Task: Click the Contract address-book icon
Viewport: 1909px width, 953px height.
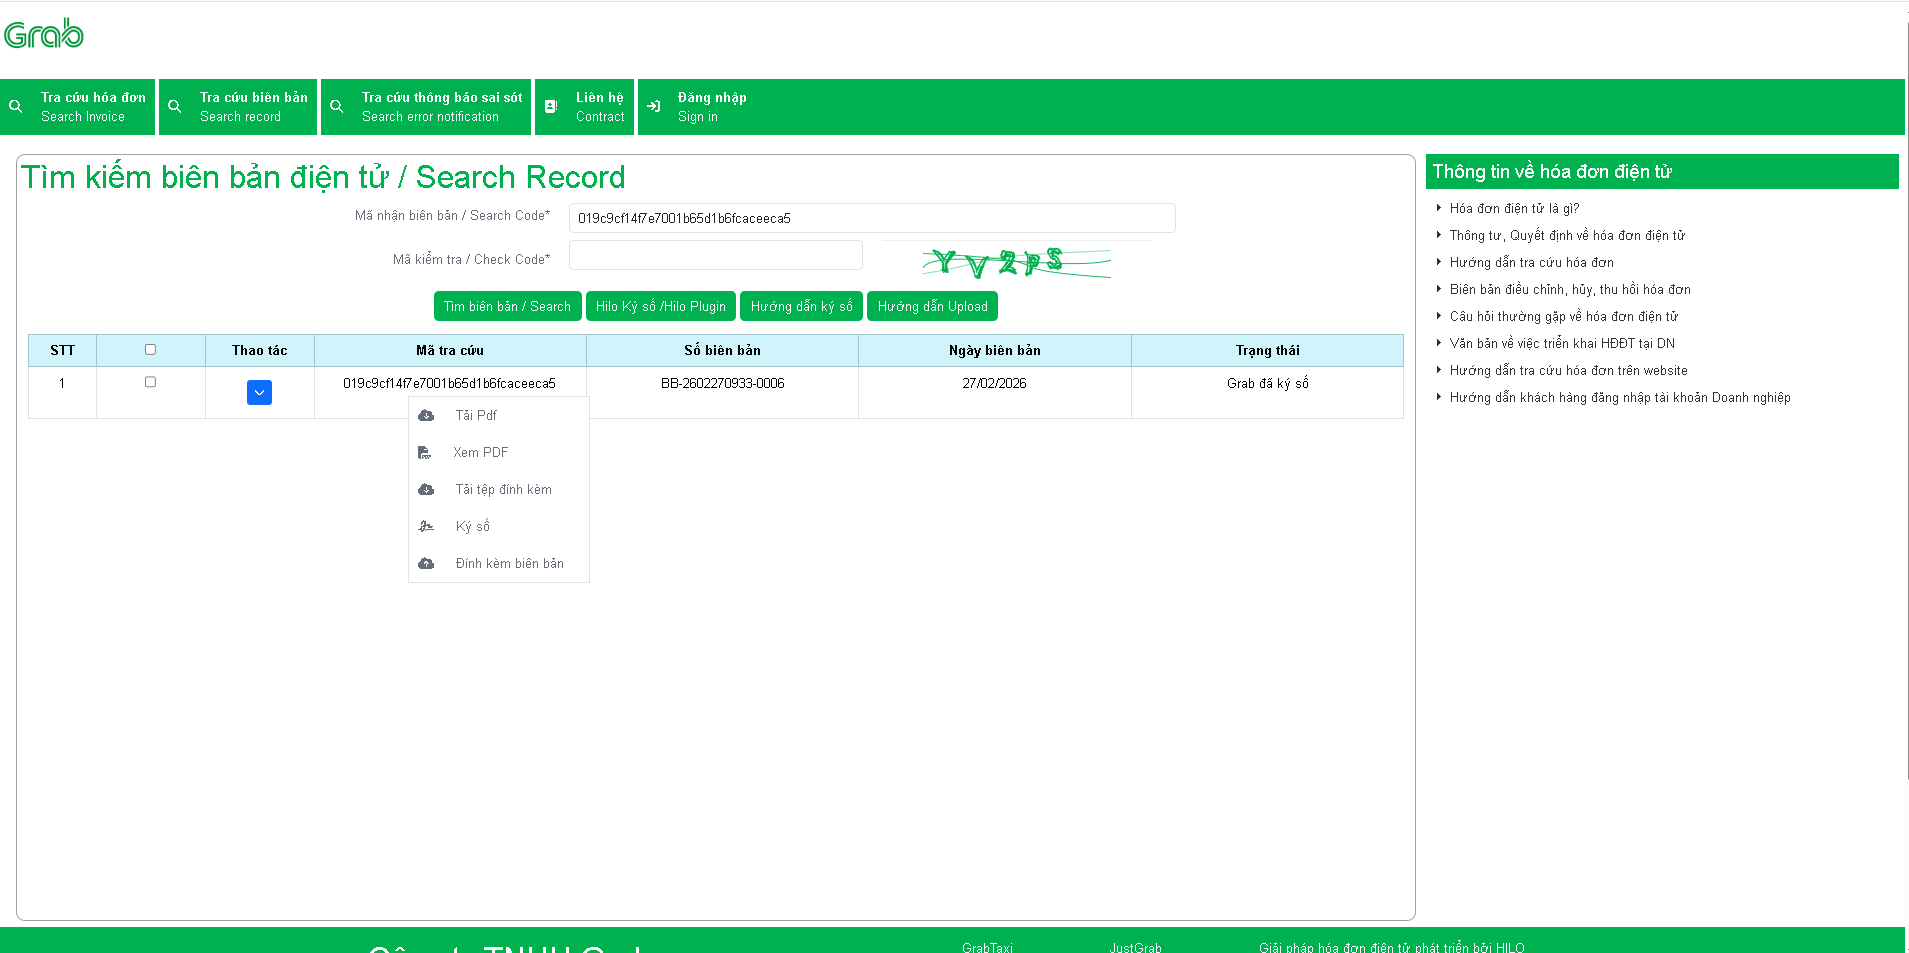Action: coord(551,106)
